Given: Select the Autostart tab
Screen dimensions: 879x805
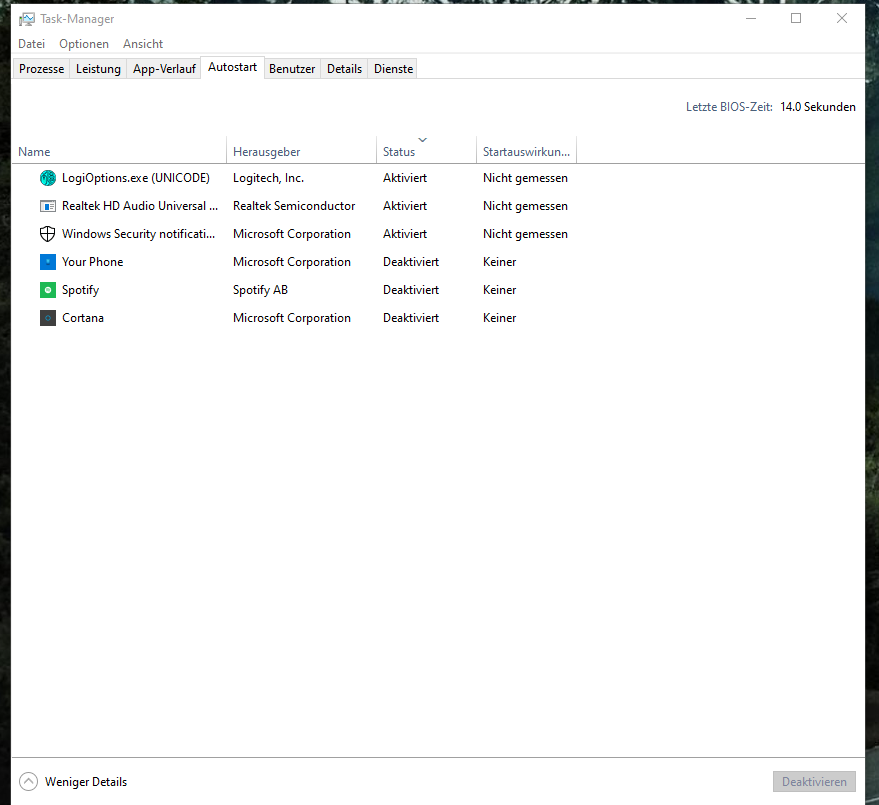Looking at the screenshot, I should coord(232,67).
